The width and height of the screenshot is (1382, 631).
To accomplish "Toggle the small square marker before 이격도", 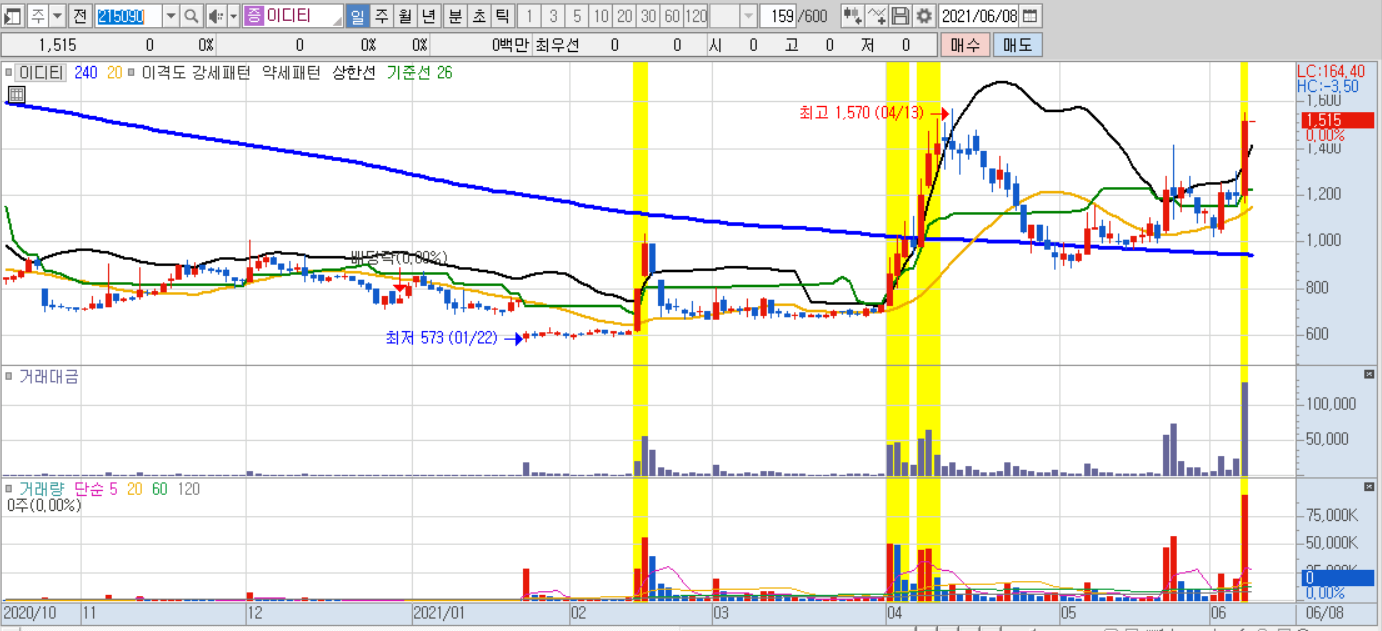I will [x=133, y=72].
